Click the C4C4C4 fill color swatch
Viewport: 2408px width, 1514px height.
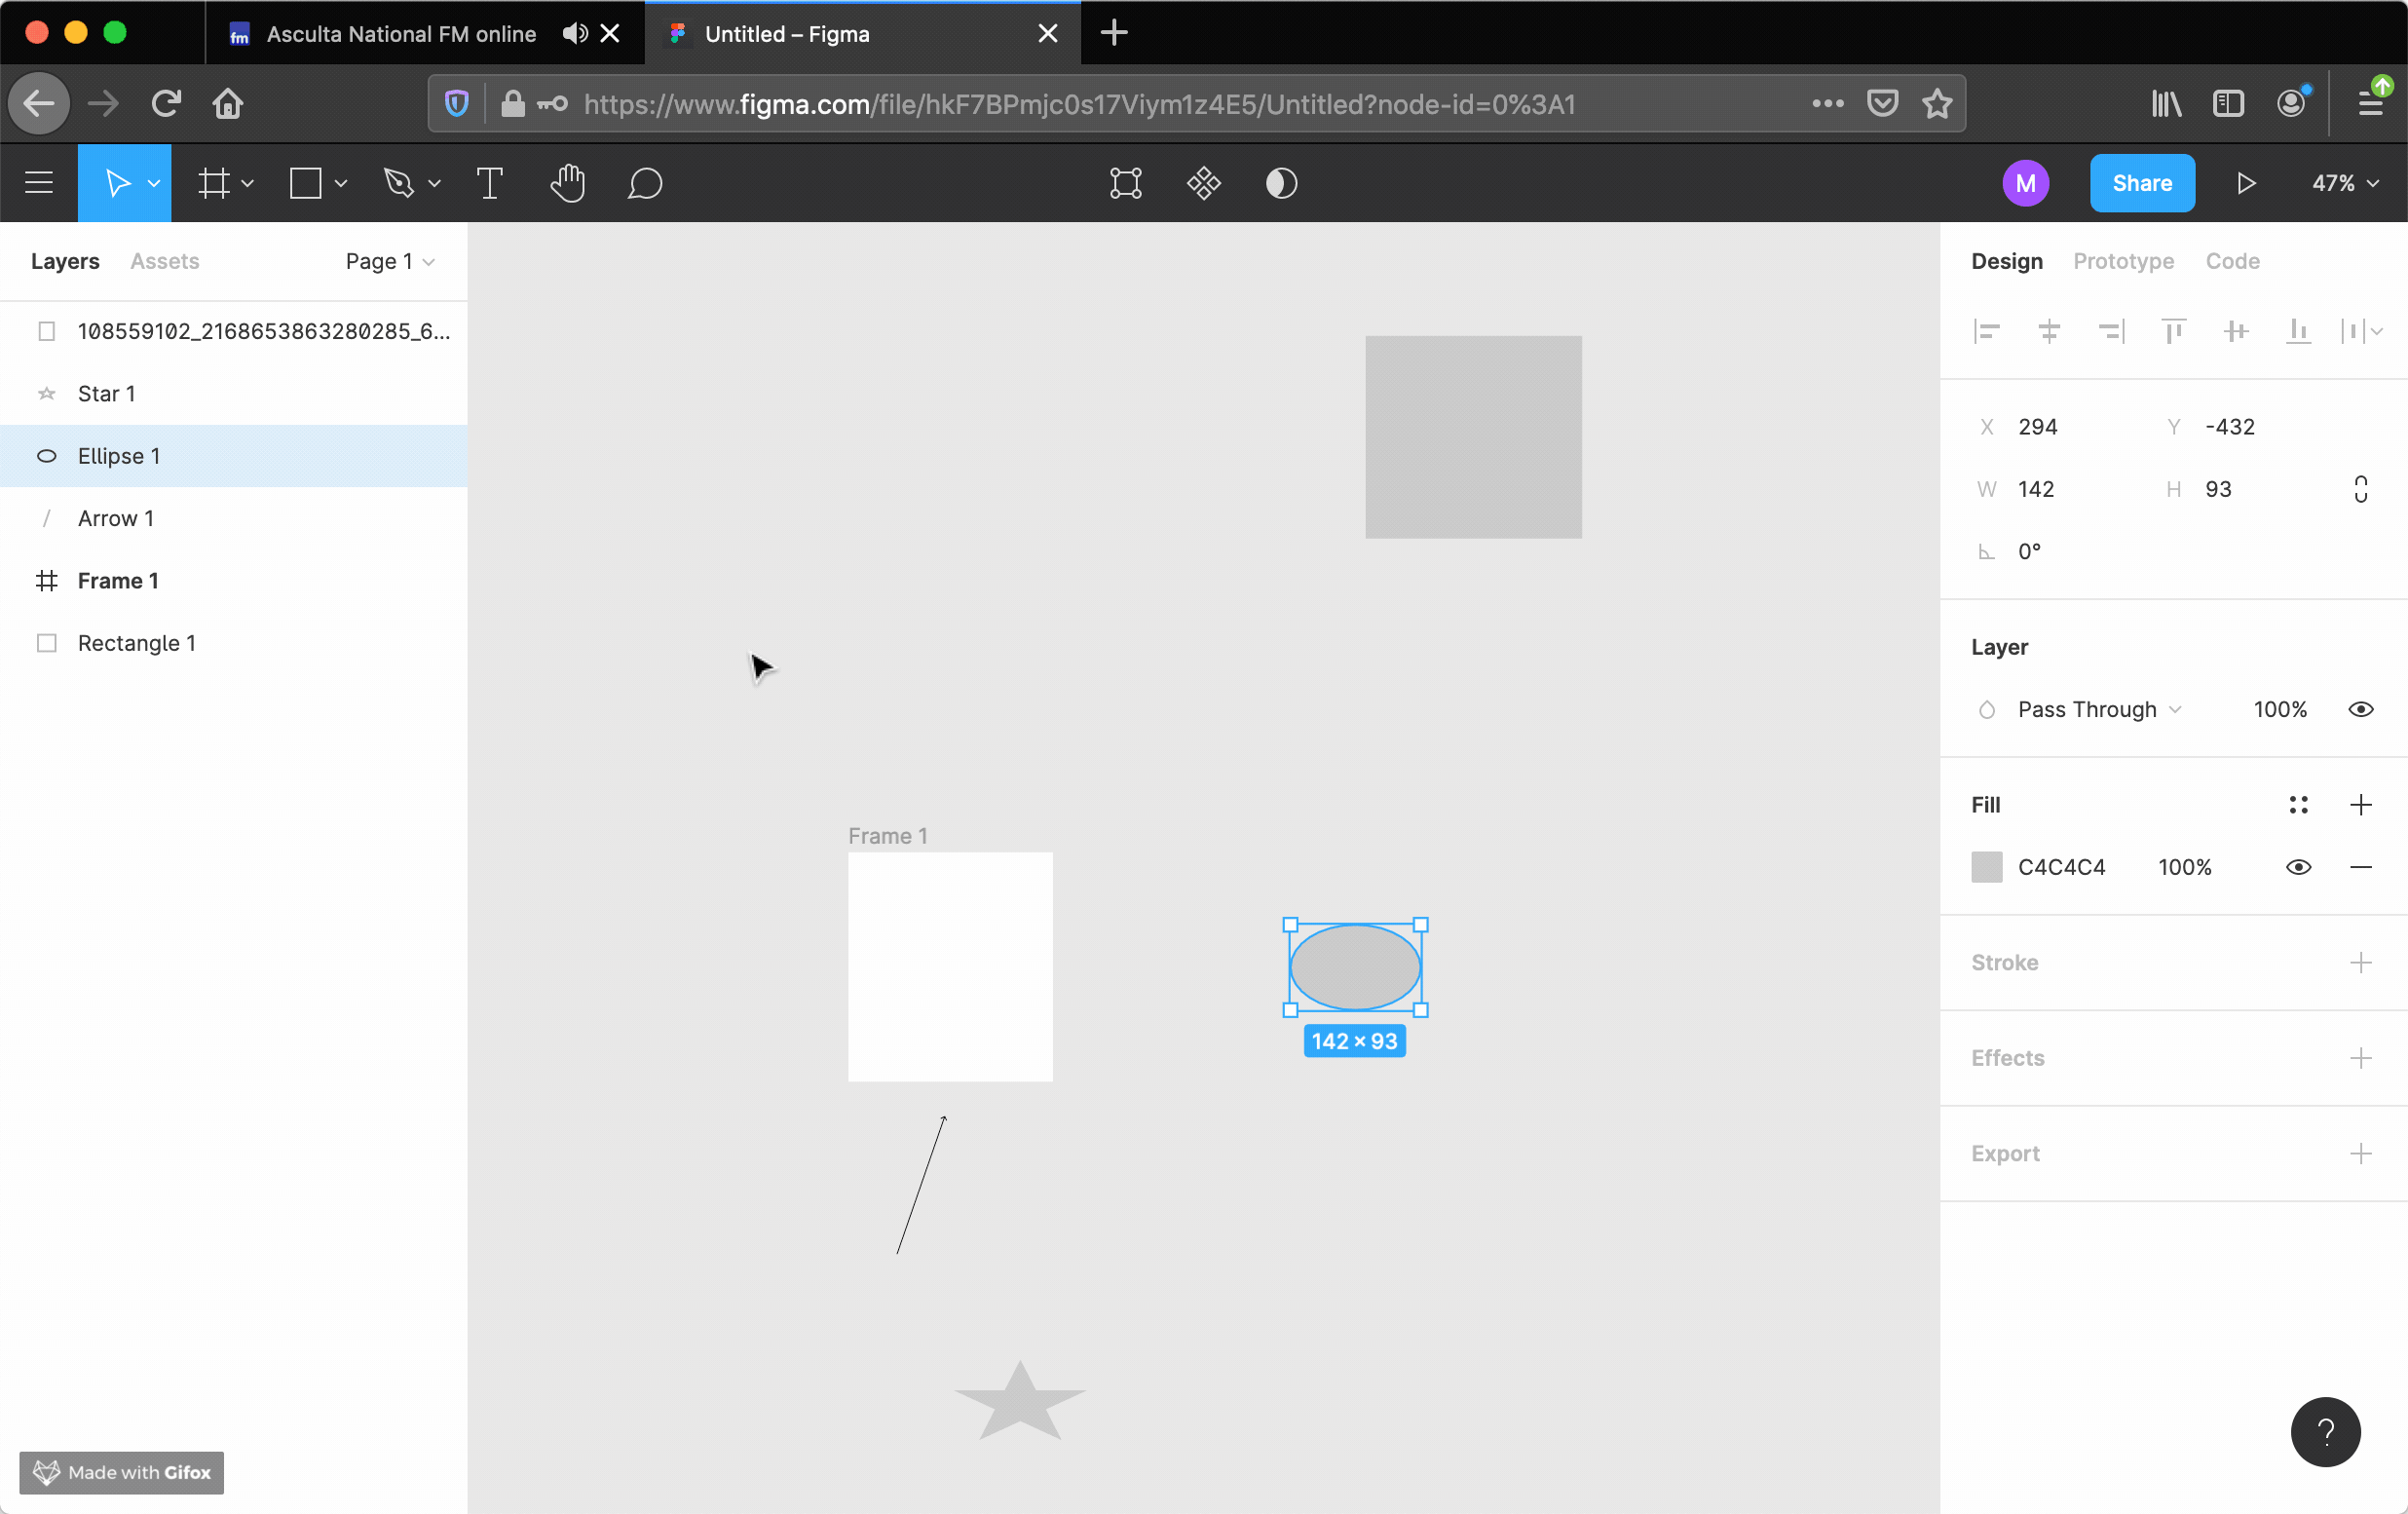[1986, 867]
